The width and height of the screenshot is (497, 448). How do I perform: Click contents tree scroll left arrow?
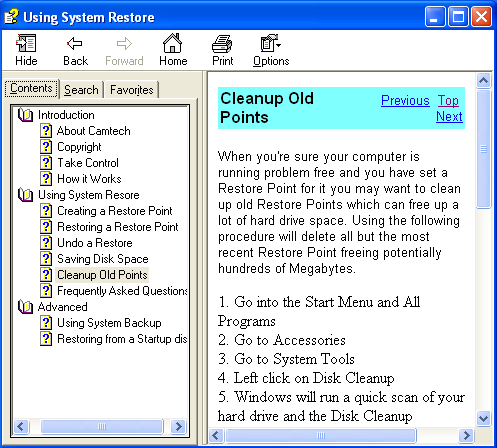[21, 426]
